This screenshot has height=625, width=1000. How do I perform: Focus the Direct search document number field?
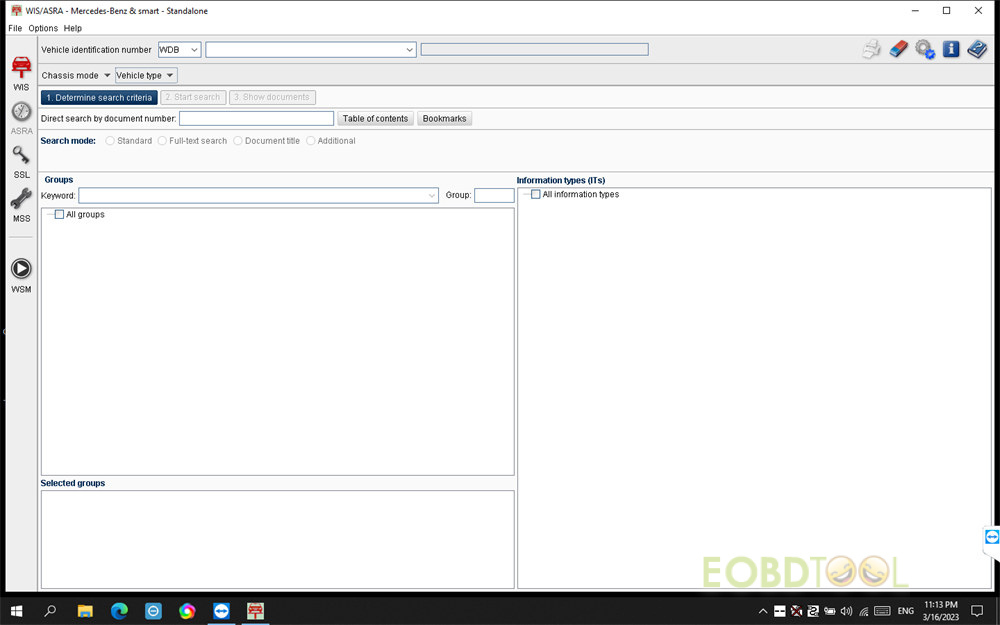click(x=256, y=119)
